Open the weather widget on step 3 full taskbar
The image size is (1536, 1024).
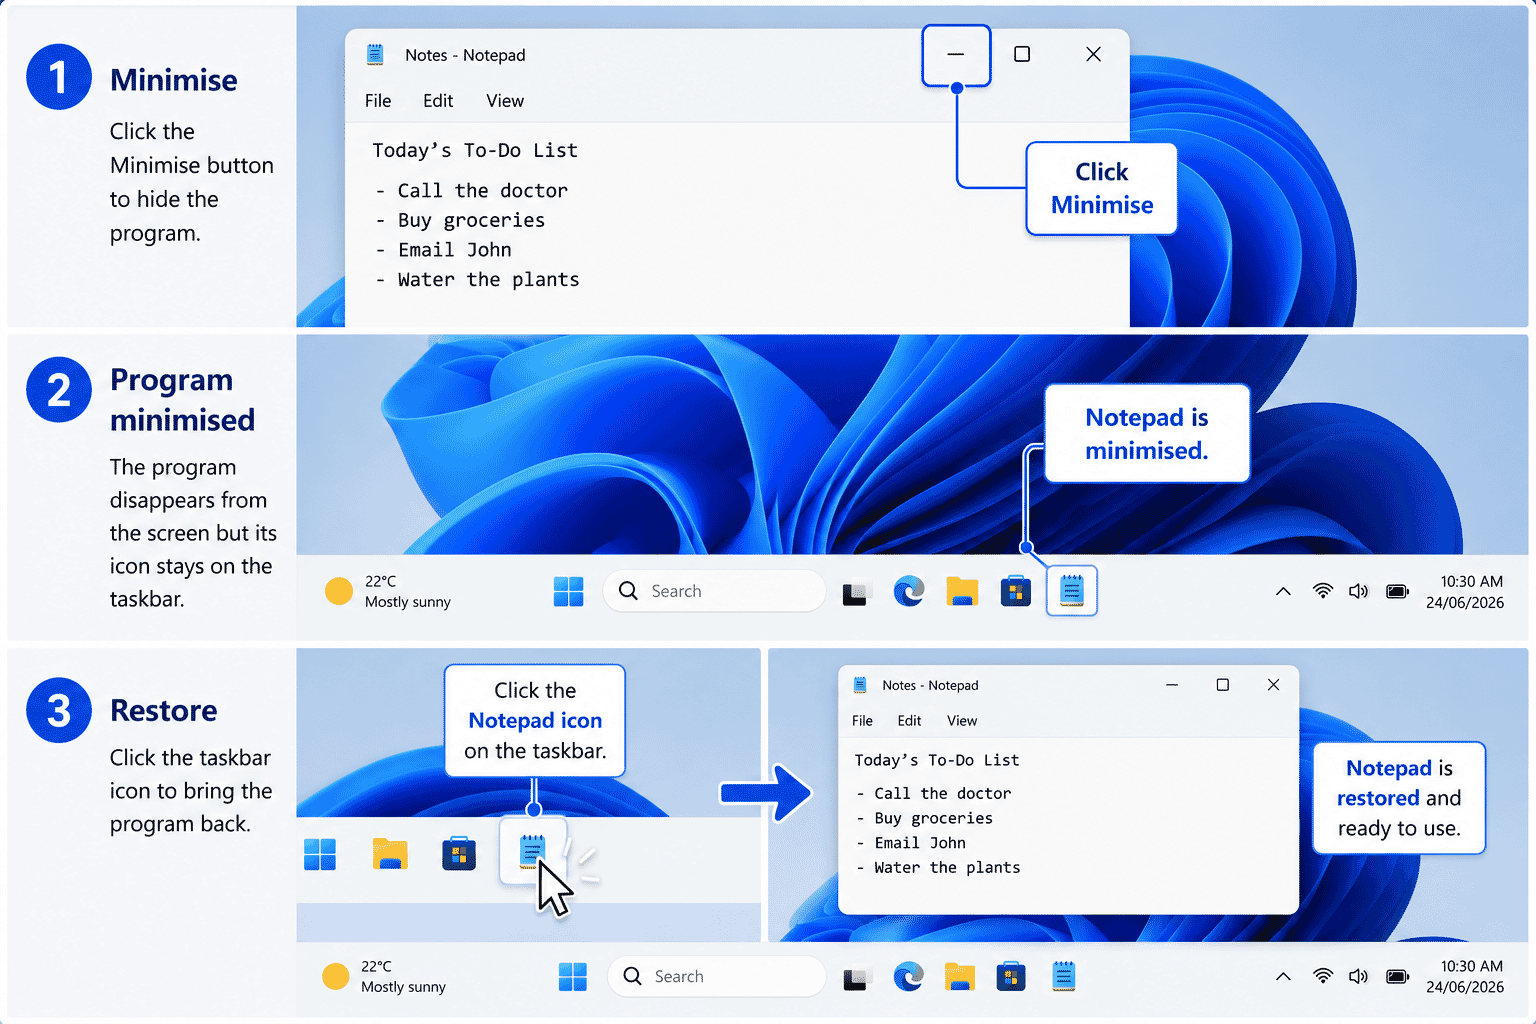(x=384, y=976)
